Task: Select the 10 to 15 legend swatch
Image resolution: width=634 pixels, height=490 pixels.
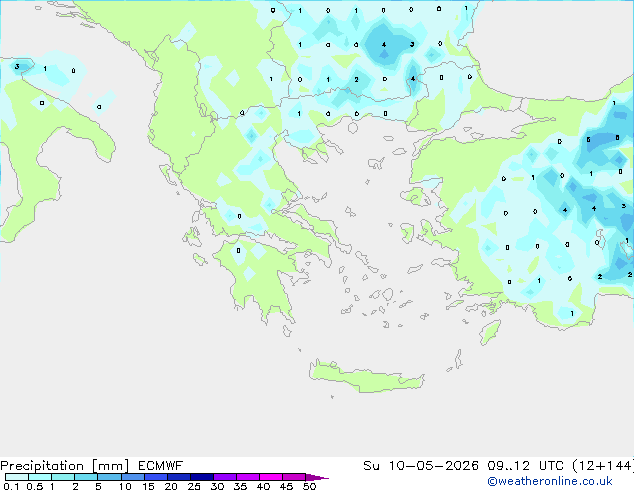Action: 132,477
